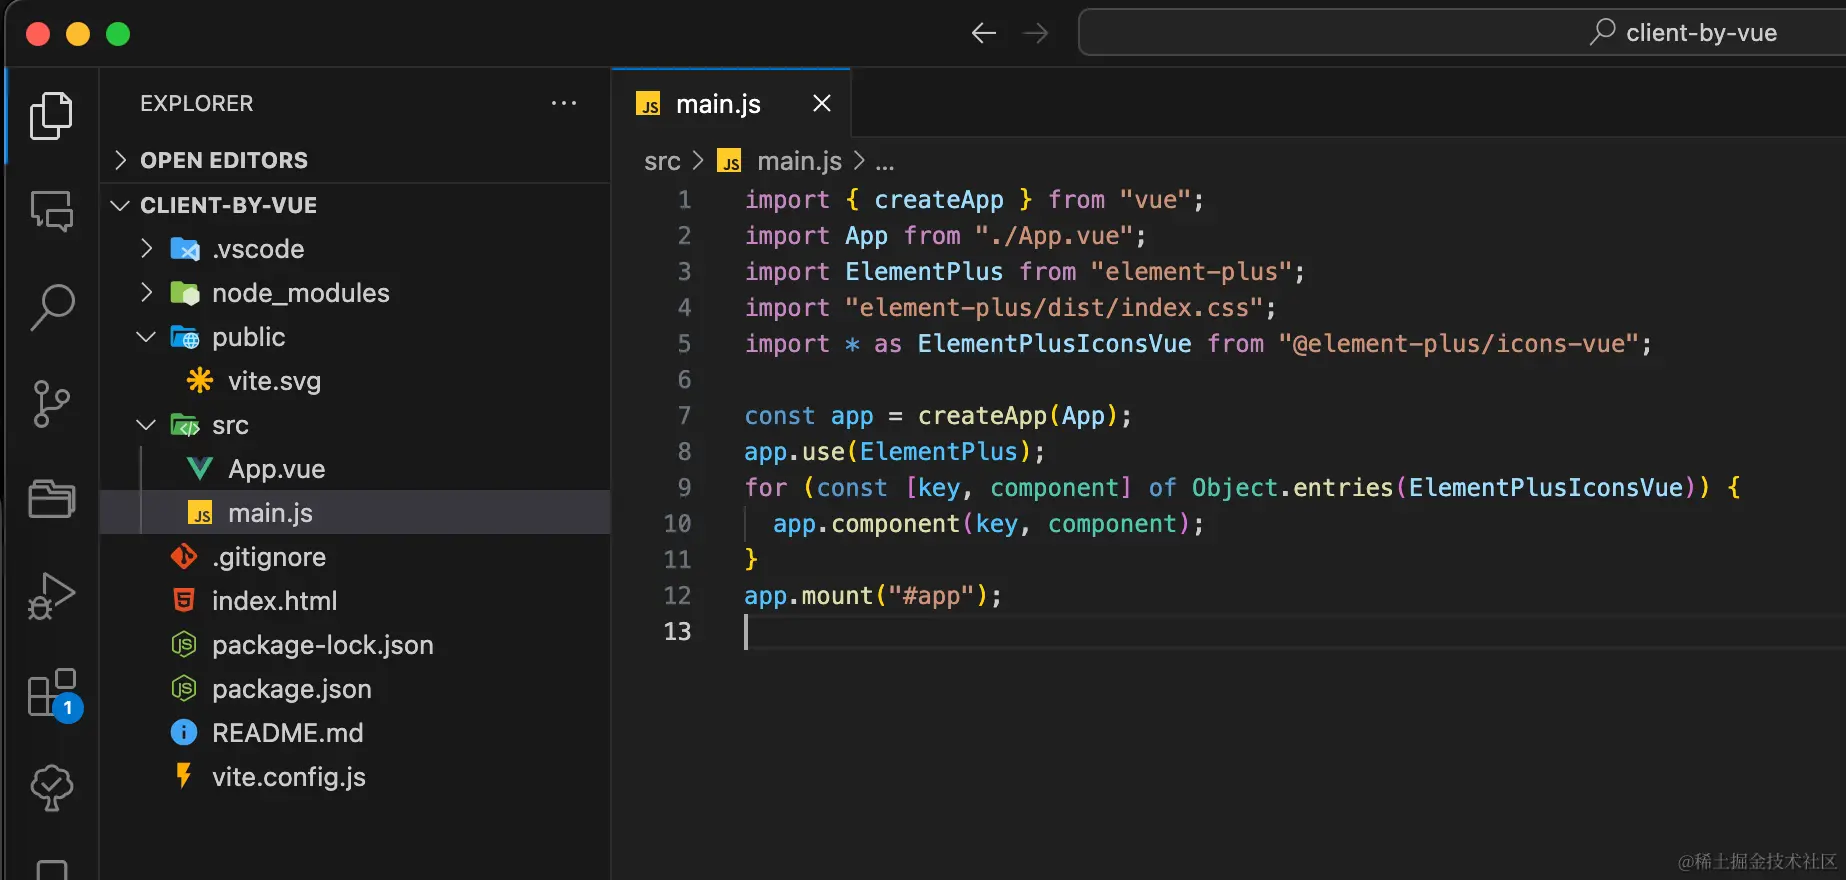The width and height of the screenshot is (1846, 880).
Task: Switch to the main.js editor tab
Action: 731,103
